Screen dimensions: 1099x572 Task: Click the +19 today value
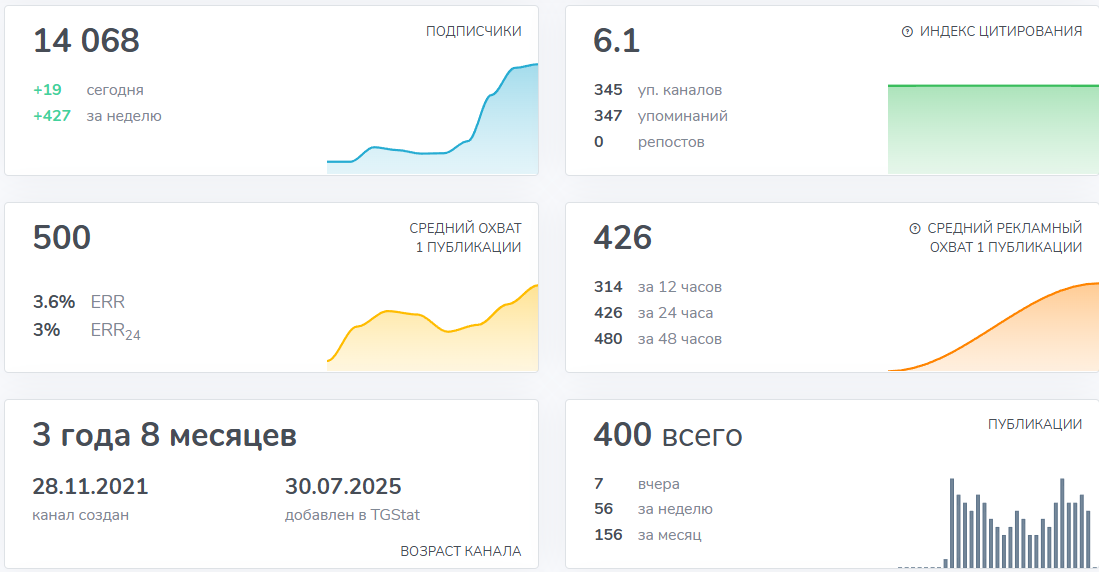coord(48,90)
